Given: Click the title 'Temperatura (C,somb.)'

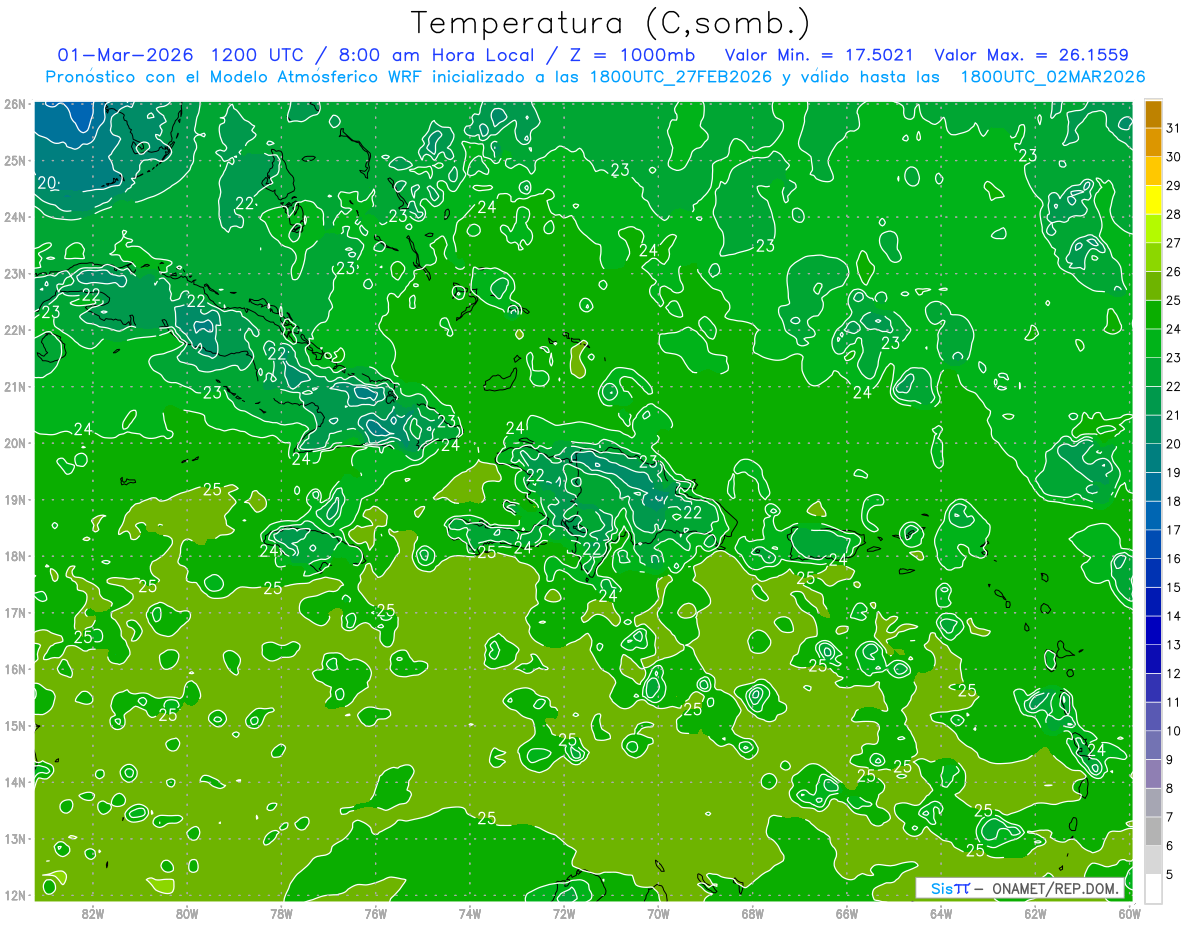Looking at the screenshot, I should click(611, 23).
